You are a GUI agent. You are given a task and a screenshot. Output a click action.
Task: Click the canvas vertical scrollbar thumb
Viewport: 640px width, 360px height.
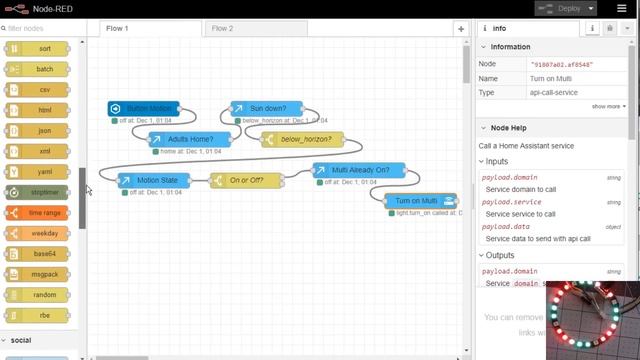coord(466,64)
